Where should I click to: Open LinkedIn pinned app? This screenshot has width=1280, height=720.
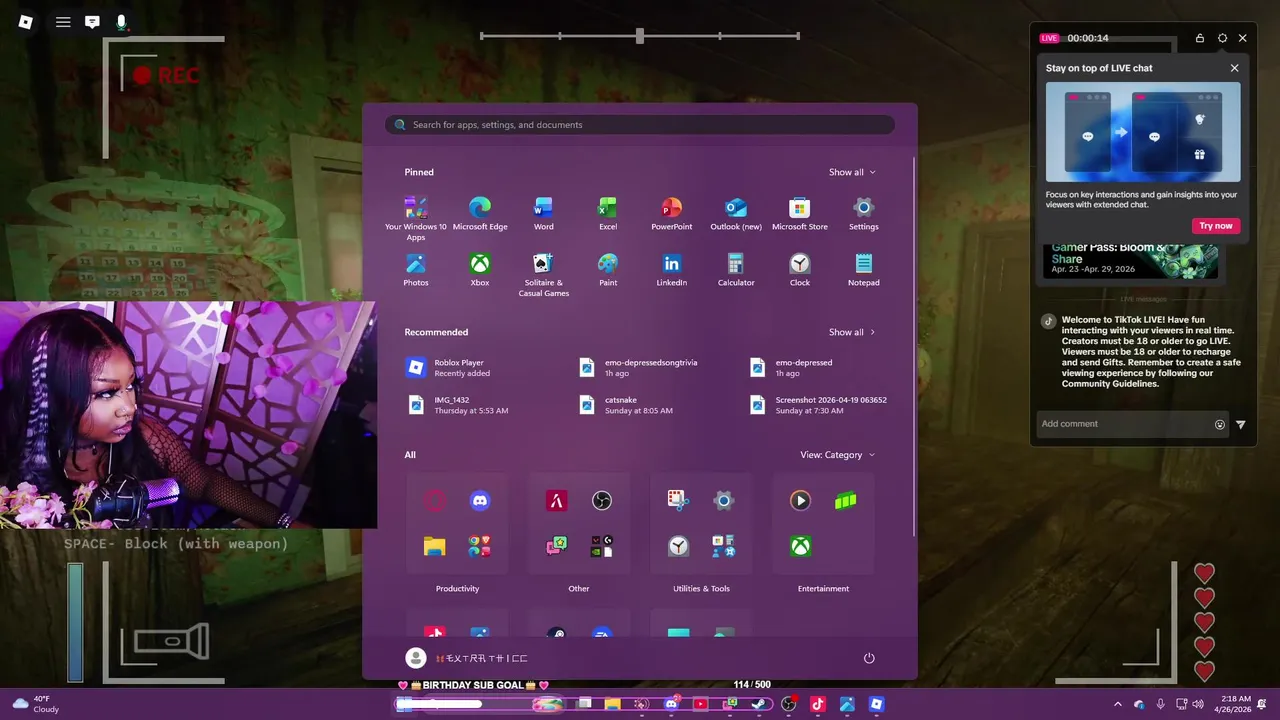[671, 270]
